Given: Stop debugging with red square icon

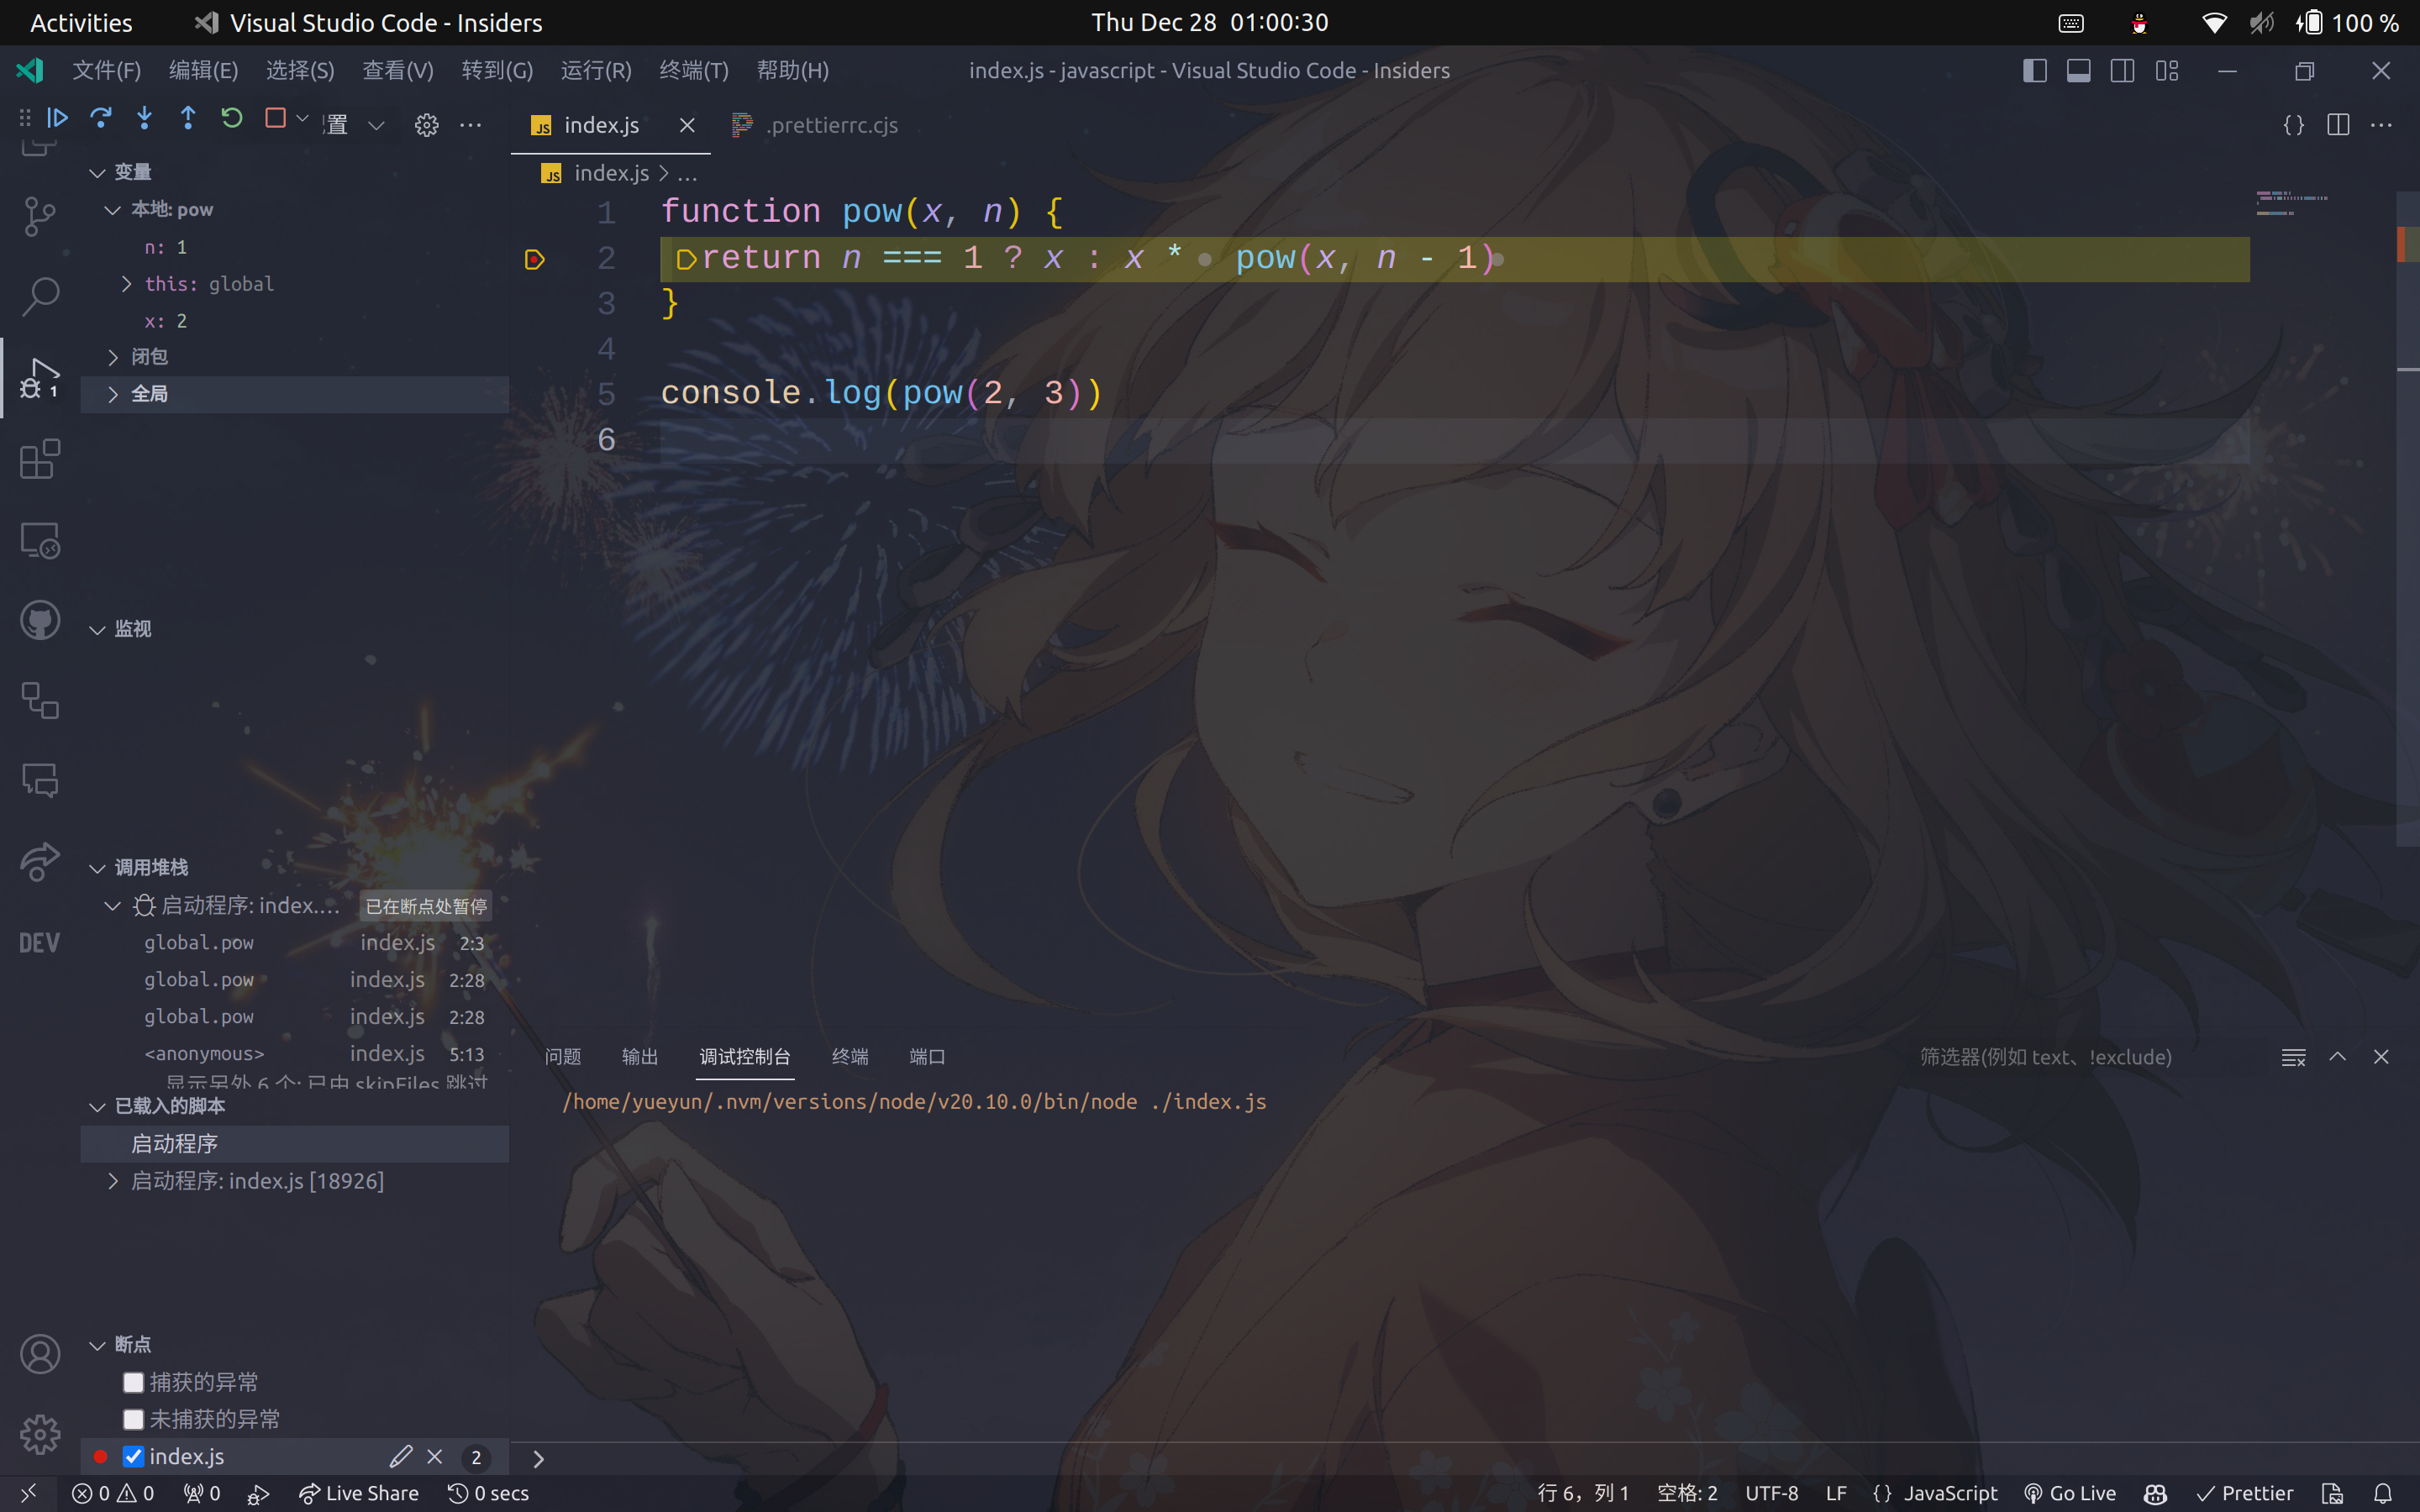Looking at the screenshot, I should 275,119.
